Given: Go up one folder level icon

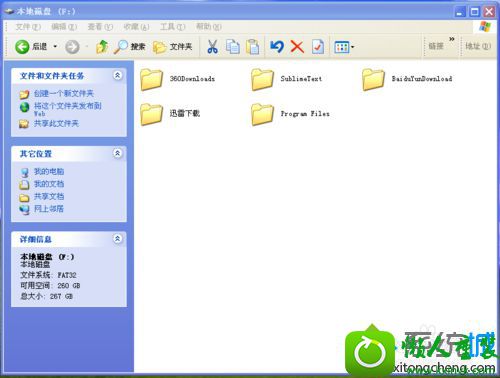Looking at the screenshot, I should coord(102,47).
